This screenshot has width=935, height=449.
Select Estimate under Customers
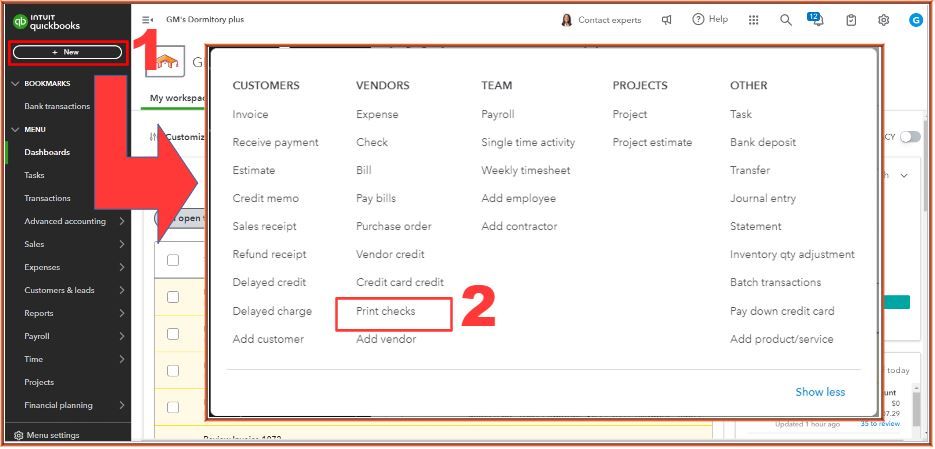[x=254, y=171]
